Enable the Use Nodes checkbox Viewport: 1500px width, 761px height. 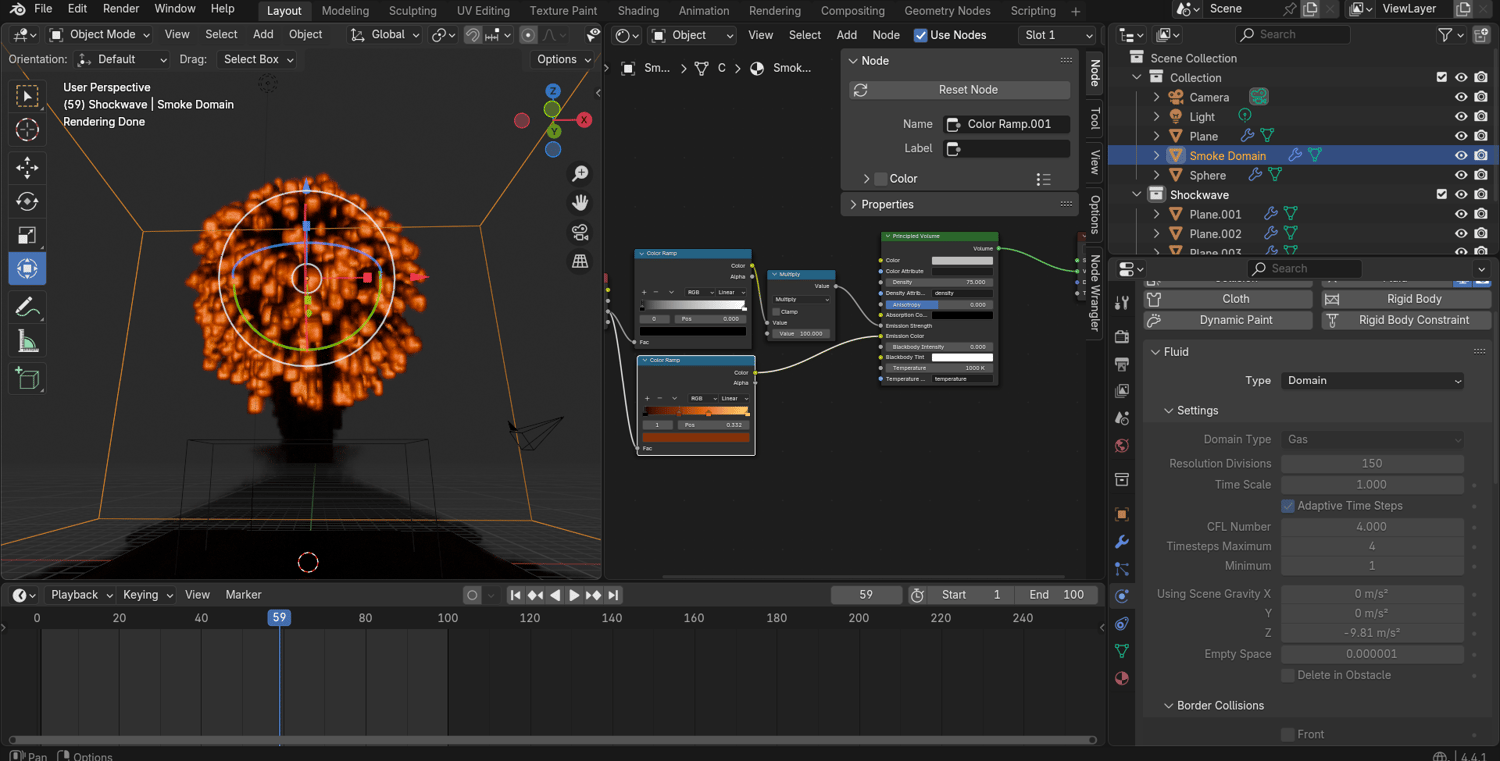[921, 35]
